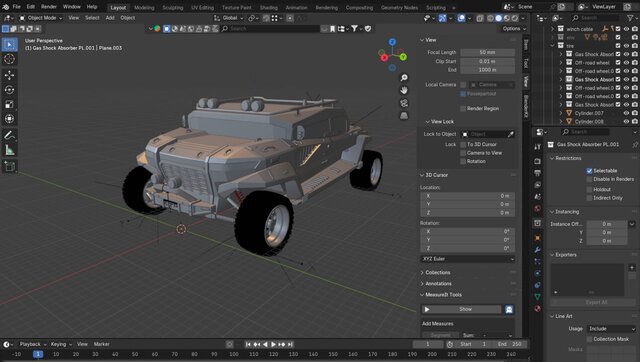Enable the Disable in Renders checkbox
This screenshot has height=362, width=640.
(x=589, y=179)
